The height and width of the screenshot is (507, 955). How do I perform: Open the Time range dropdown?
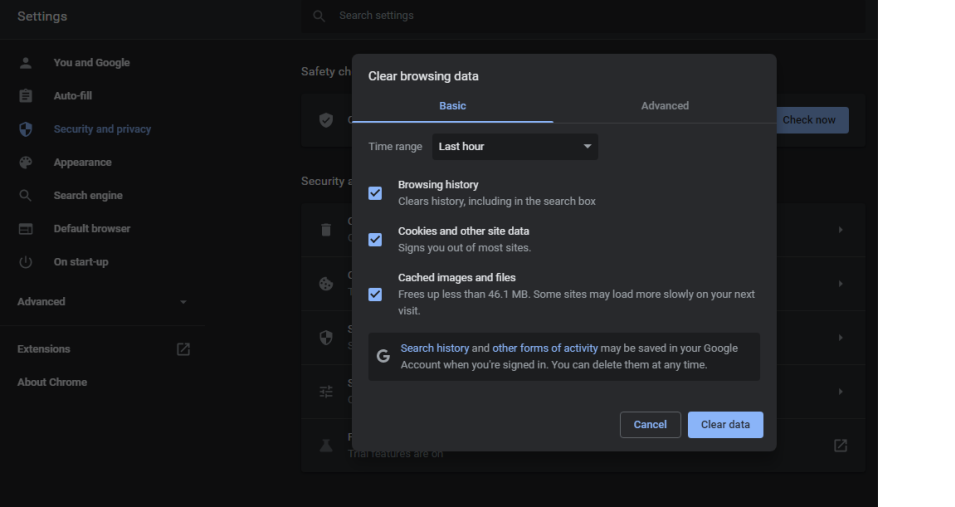pos(515,147)
